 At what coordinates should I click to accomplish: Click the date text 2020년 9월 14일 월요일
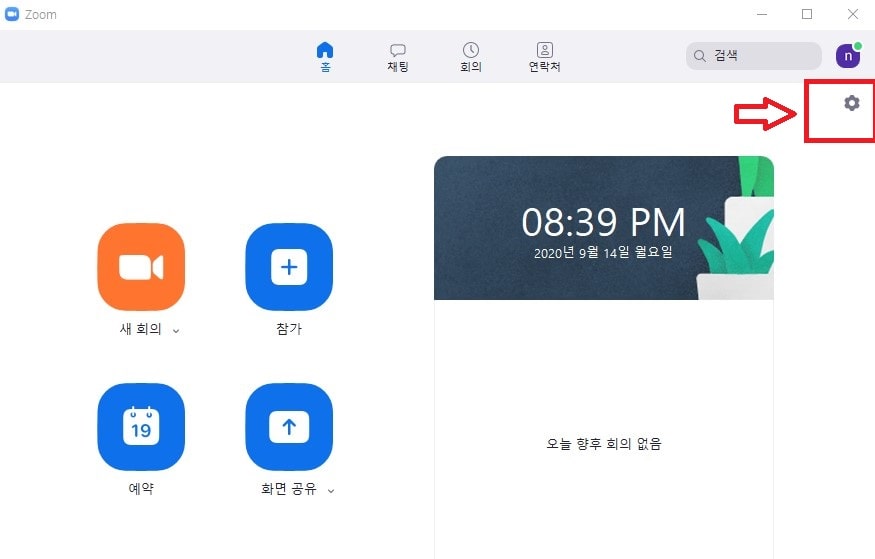603,253
